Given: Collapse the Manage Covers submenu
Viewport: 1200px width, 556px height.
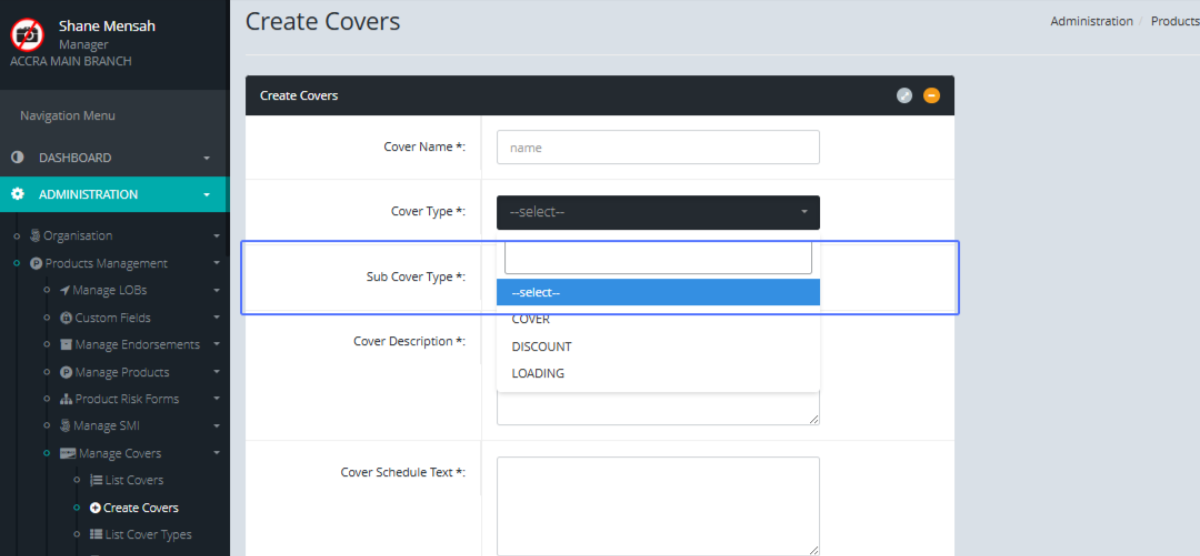Looking at the screenshot, I should click(x=216, y=454).
